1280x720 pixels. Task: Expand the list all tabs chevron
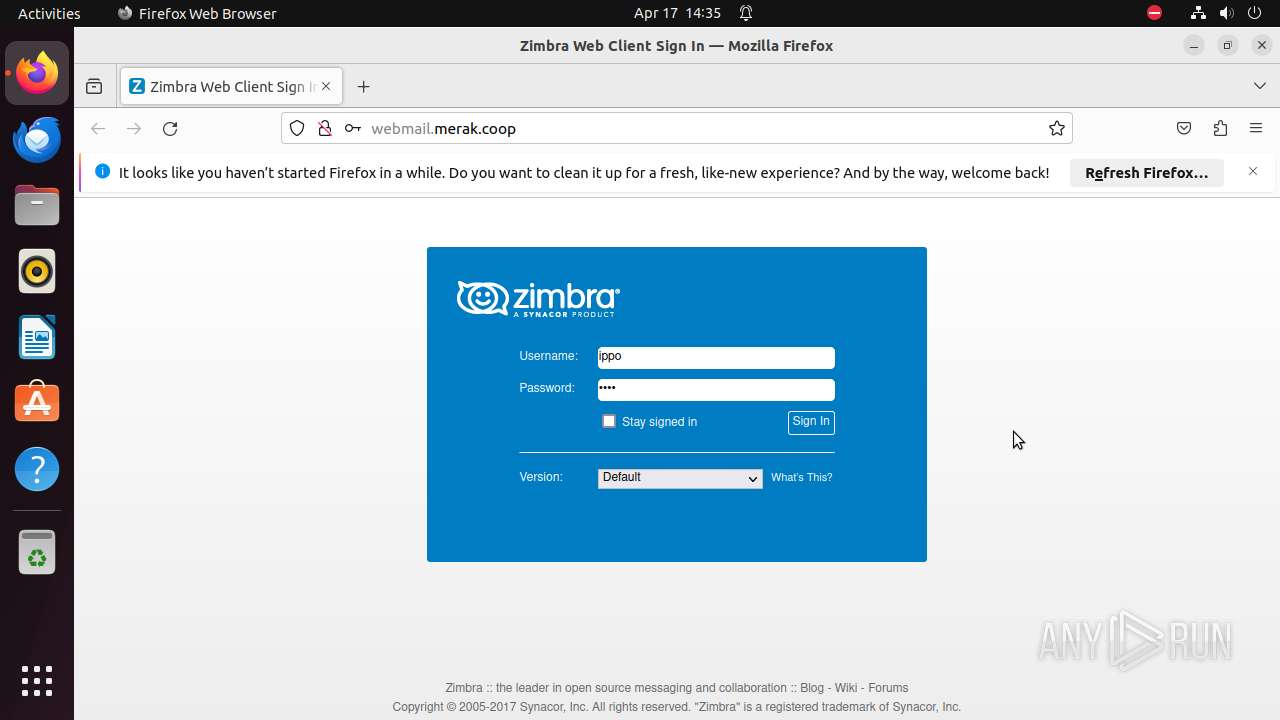point(1260,87)
